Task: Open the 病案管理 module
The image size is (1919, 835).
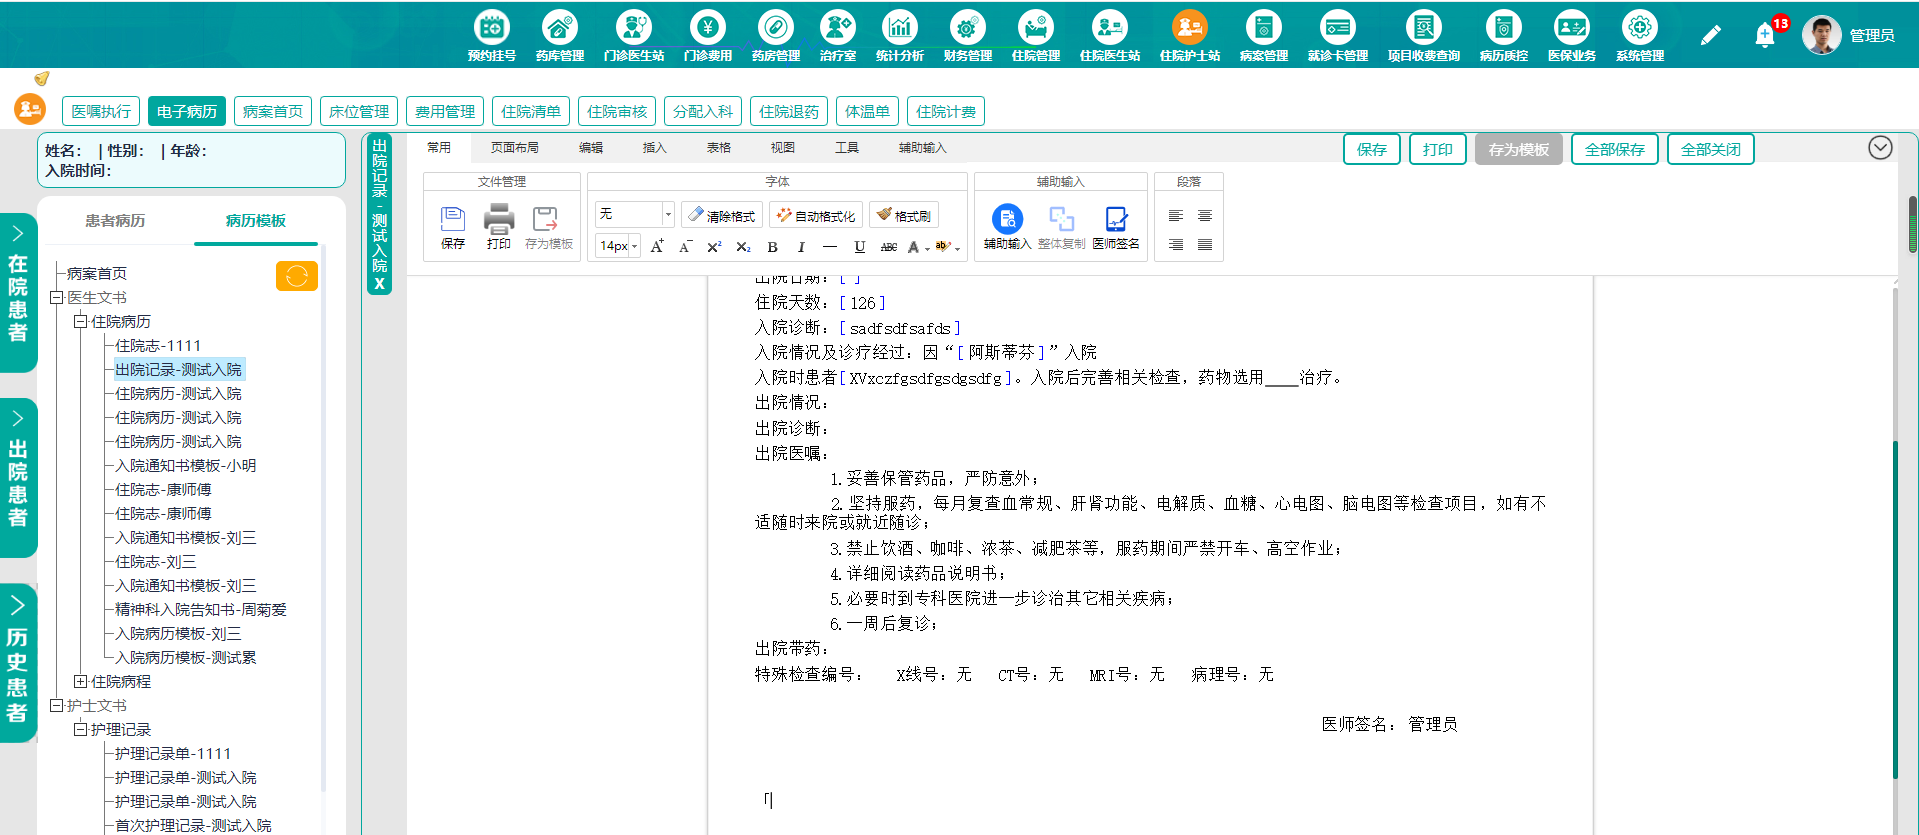Action: (1263, 35)
